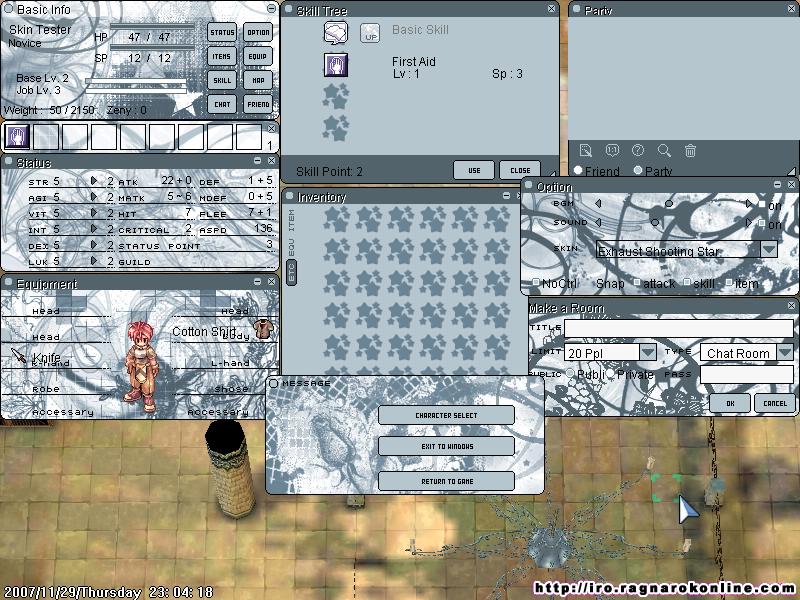Select First Aid skill in hotkey bar
Screen dimensions: 800x600
[x=17, y=137]
